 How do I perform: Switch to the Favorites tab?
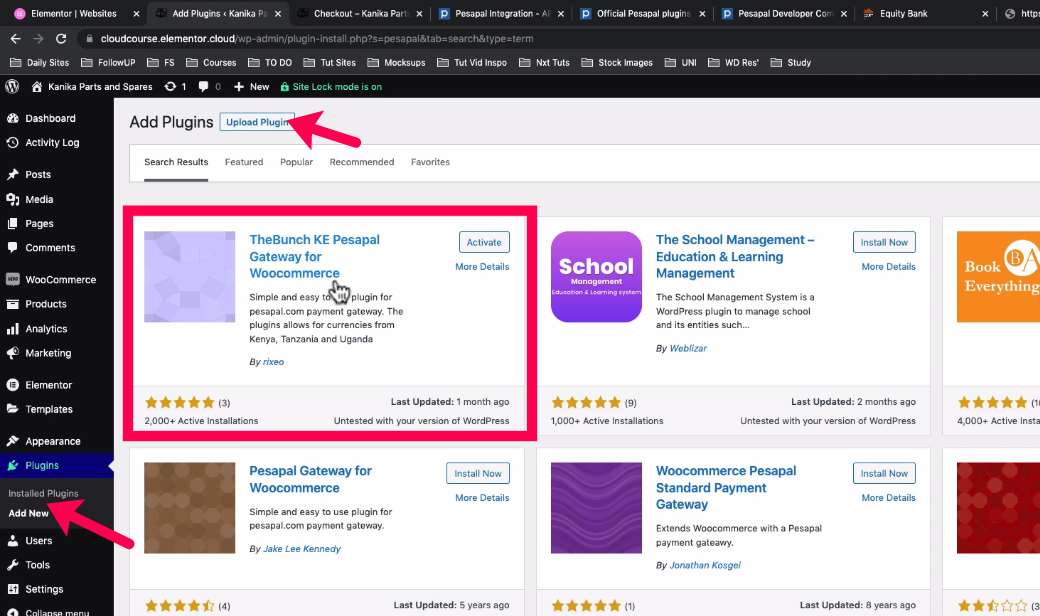[x=430, y=162]
